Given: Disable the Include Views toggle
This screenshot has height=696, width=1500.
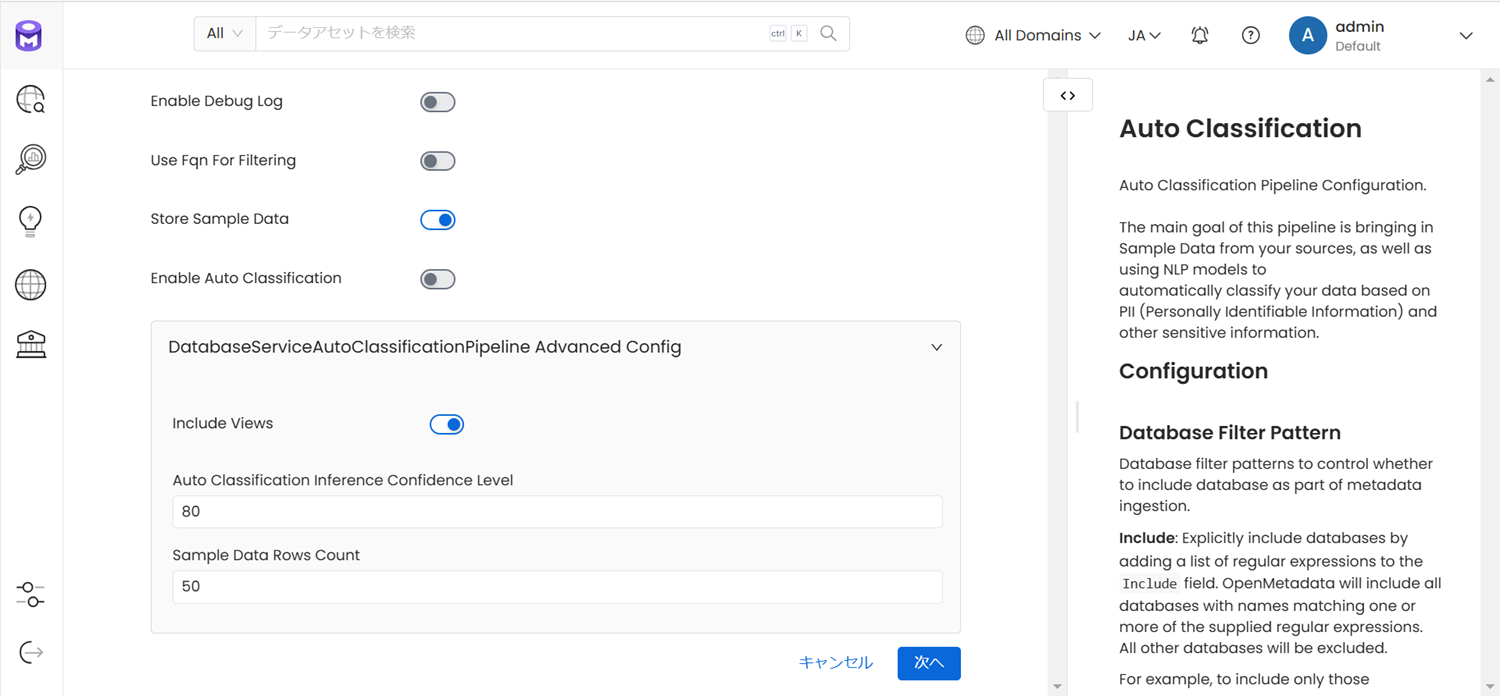Looking at the screenshot, I should (446, 425).
